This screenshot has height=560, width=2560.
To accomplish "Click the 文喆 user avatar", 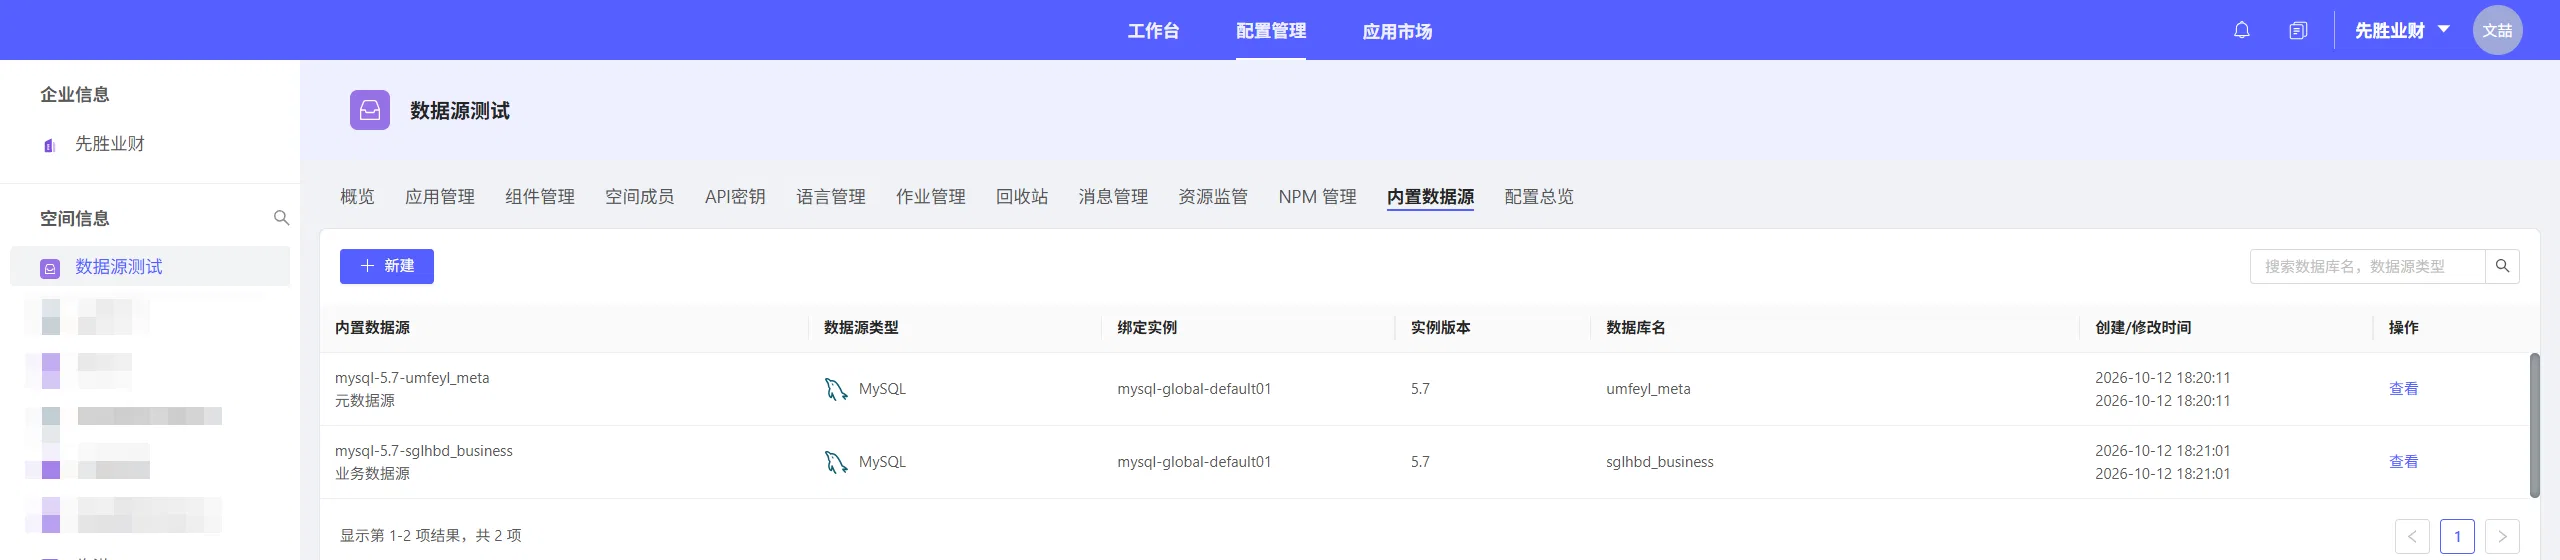I will click(x=2497, y=30).
